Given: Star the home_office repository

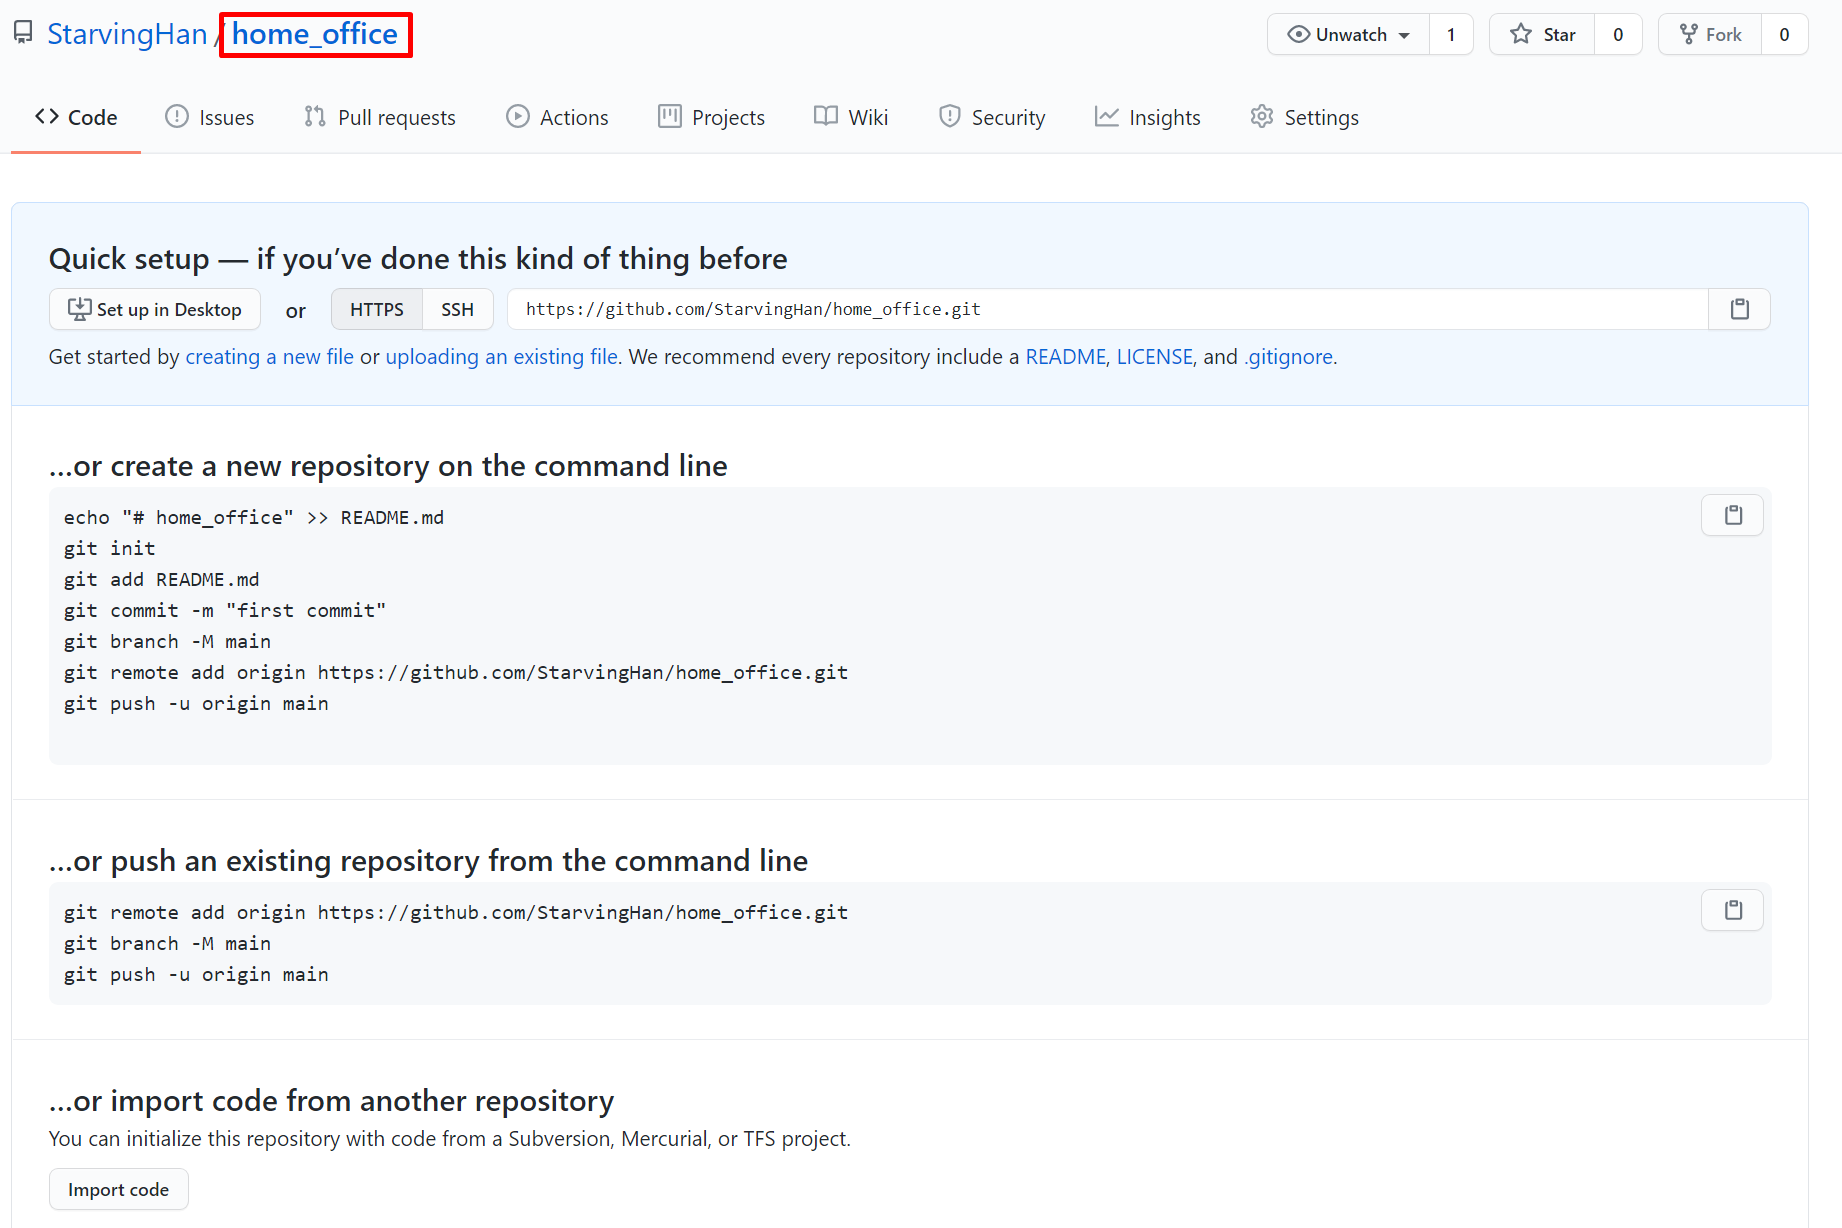Looking at the screenshot, I should tap(1542, 34).
